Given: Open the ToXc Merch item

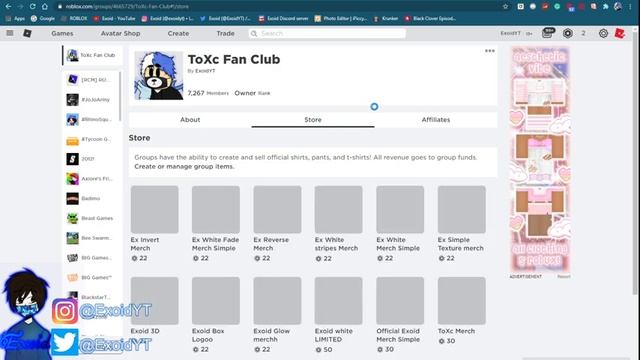Looking at the screenshot, I should click(462, 311).
